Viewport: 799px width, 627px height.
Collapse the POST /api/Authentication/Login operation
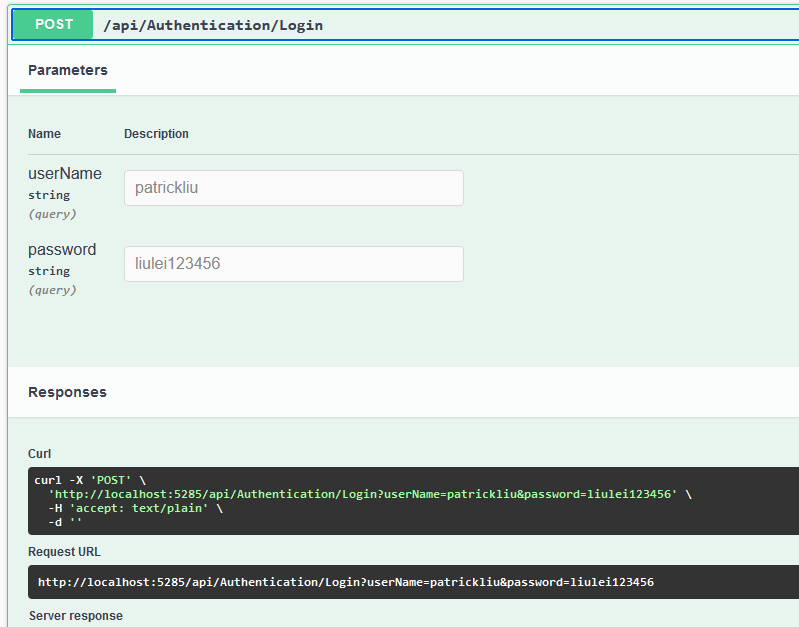coord(405,24)
